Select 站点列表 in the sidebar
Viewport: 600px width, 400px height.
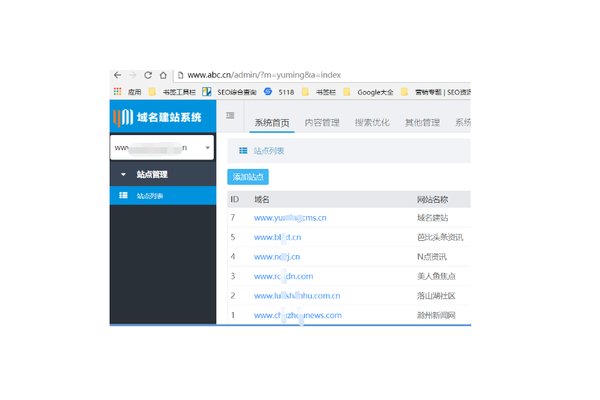(163, 196)
